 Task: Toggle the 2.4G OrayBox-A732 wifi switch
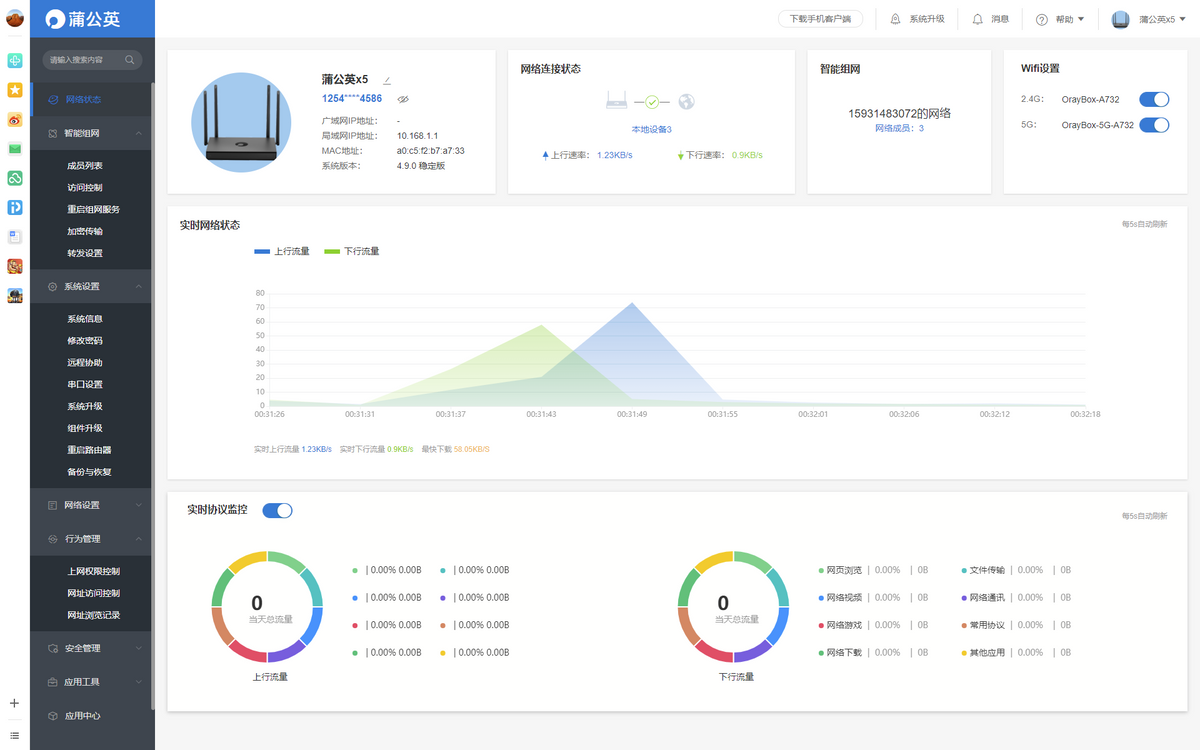pyautogui.click(x=1155, y=99)
